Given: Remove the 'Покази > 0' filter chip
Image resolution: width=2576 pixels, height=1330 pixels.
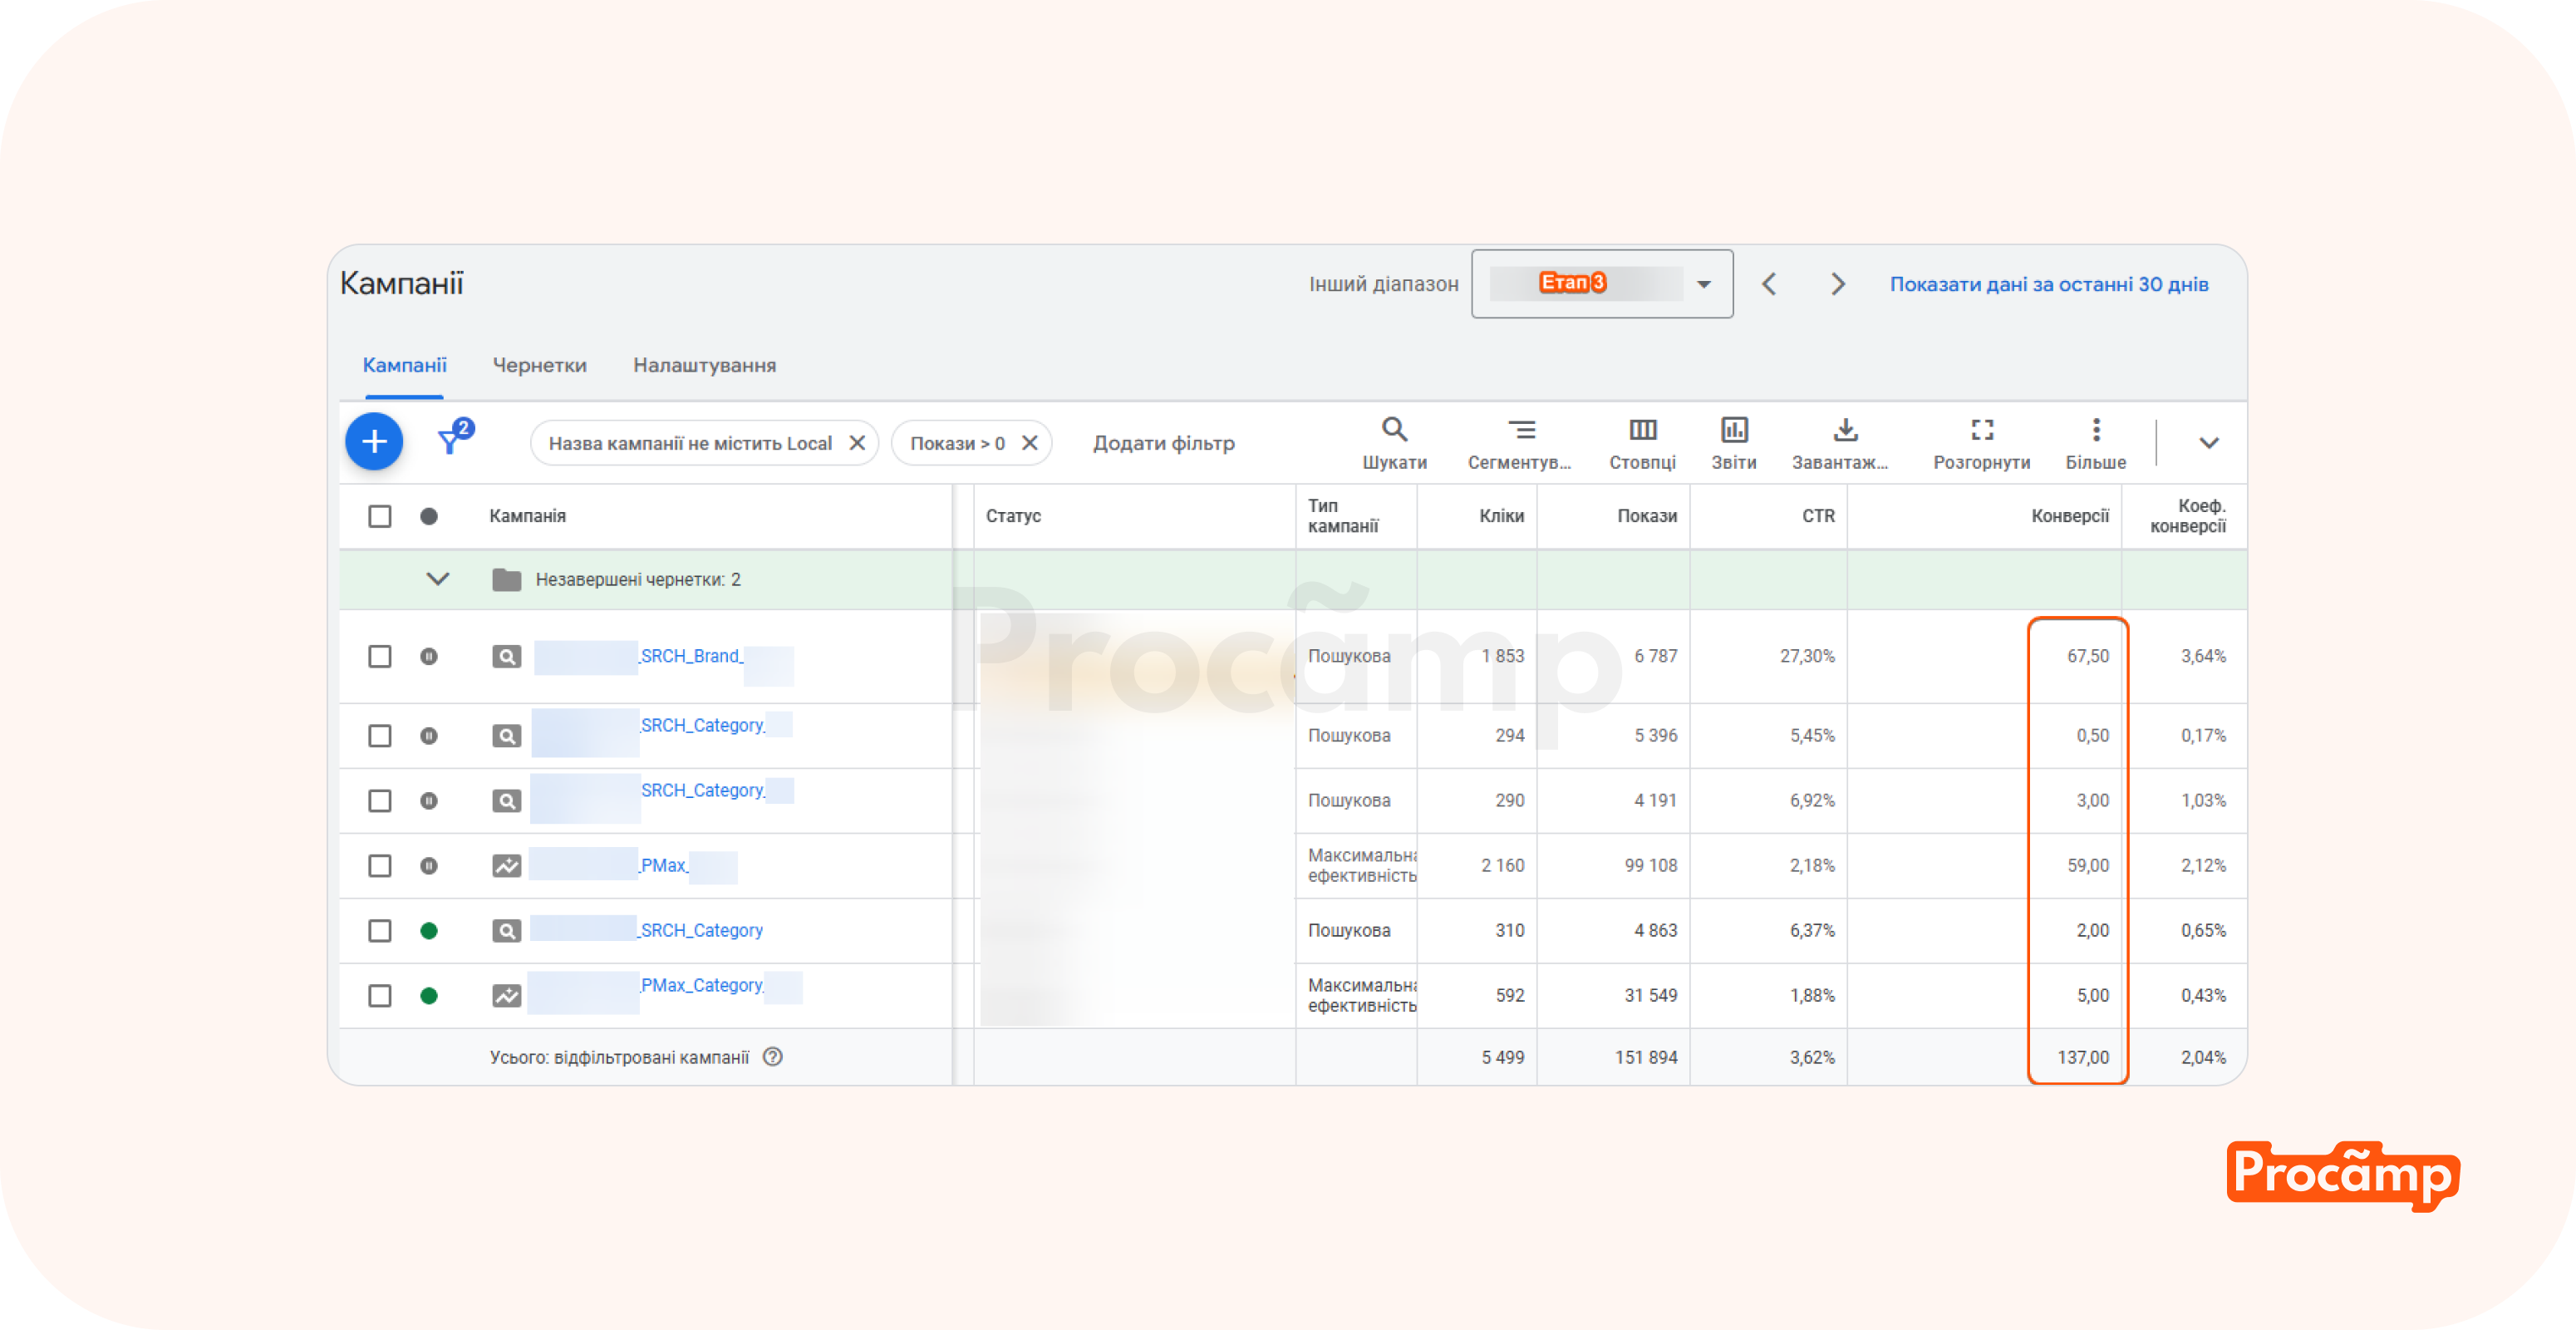Looking at the screenshot, I should coord(1029,443).
